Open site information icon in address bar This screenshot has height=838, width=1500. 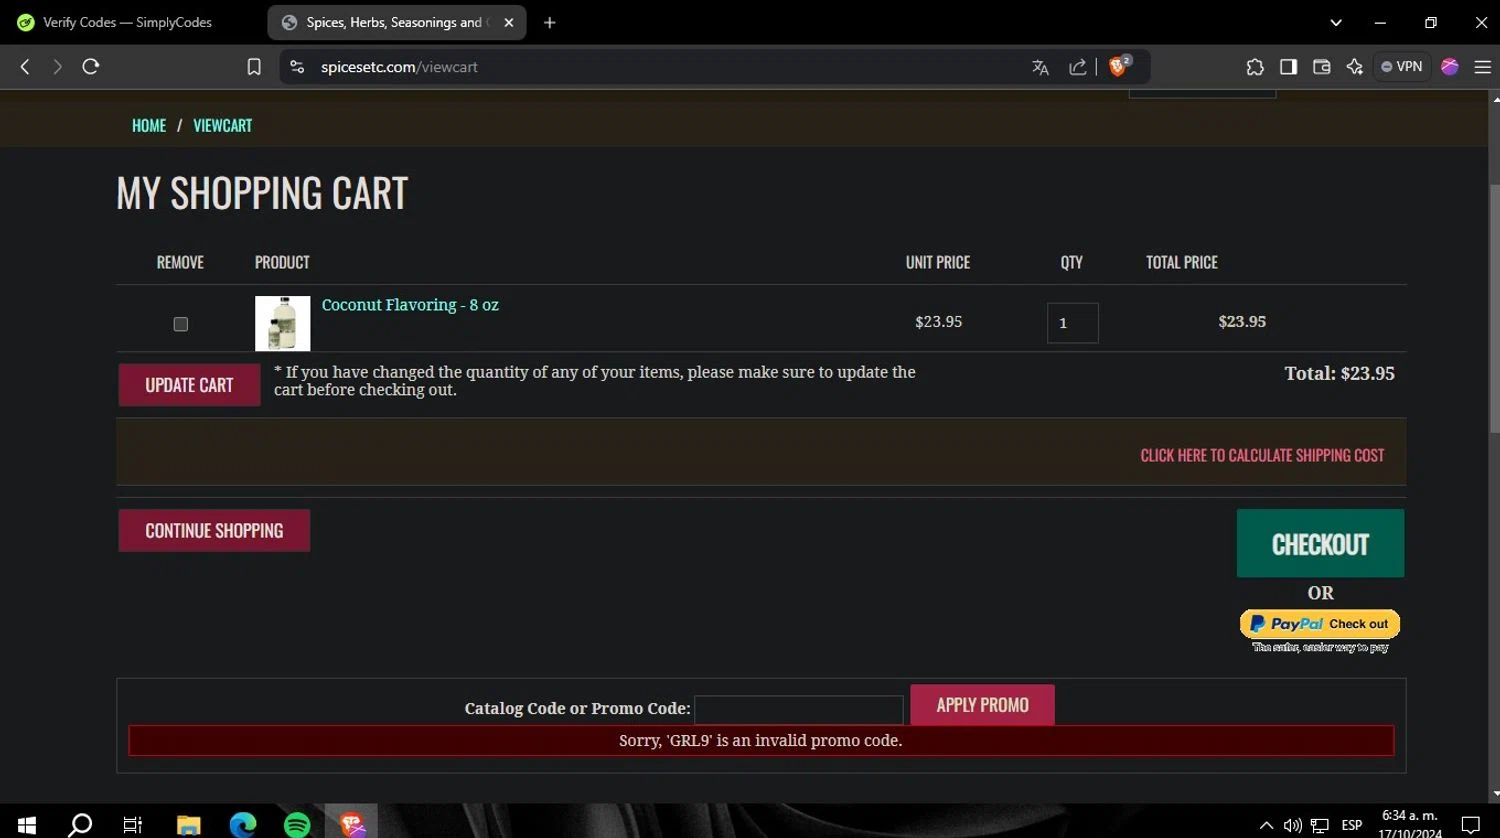297,67
